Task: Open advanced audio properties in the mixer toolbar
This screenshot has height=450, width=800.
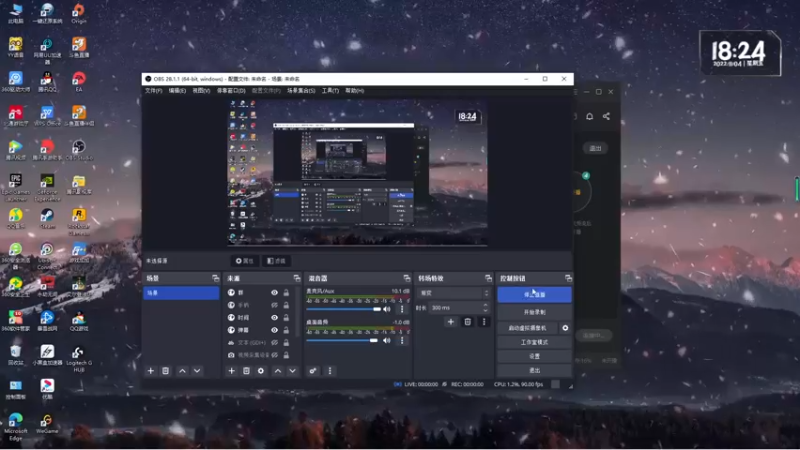Action: pos(313,371)
